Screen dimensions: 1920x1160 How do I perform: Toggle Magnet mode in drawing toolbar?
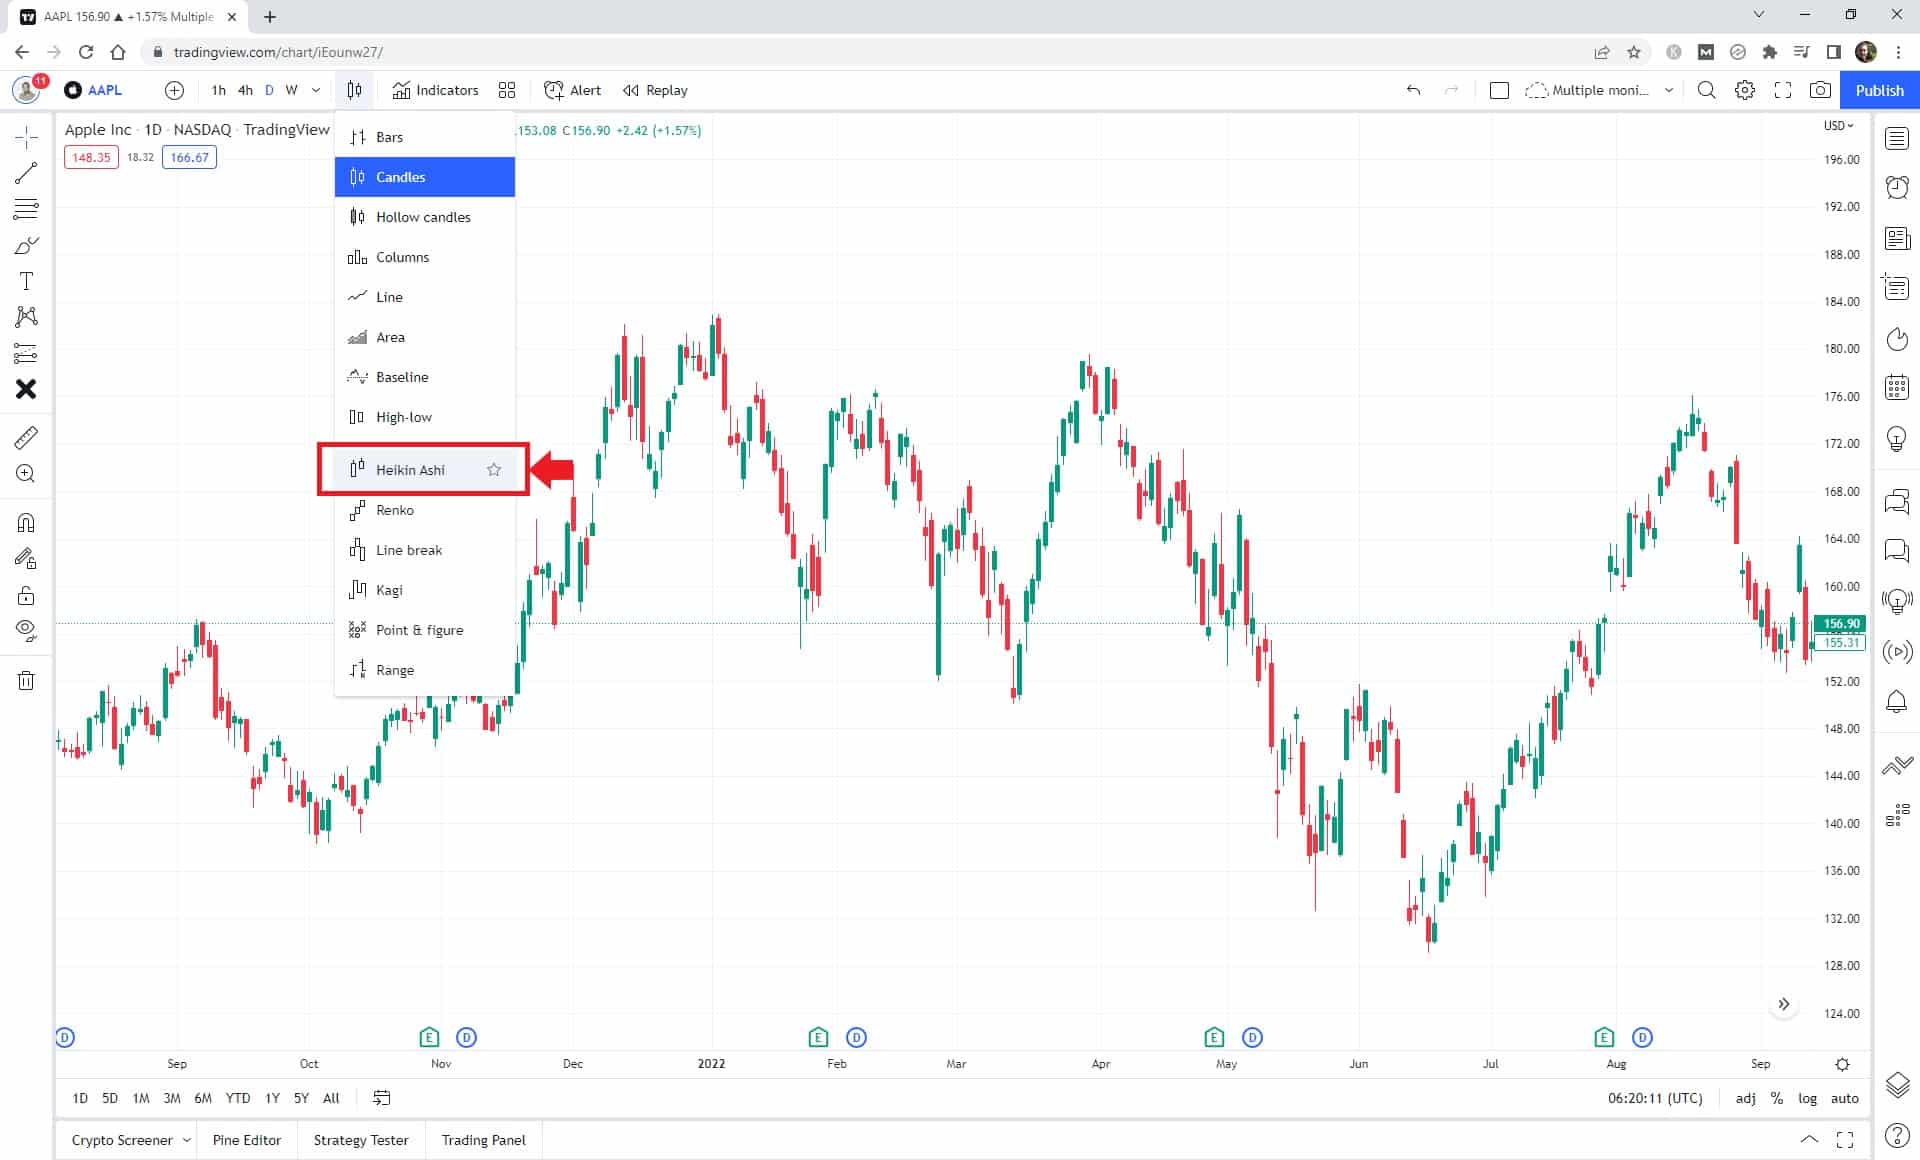25,521
